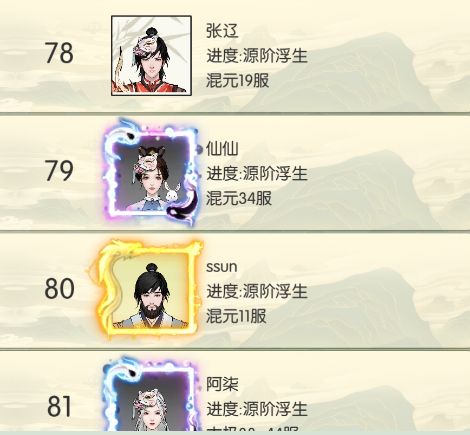This screenshot has width=470, height=435.
Task: Click the player name 仙仙
Action: point(222,148)
